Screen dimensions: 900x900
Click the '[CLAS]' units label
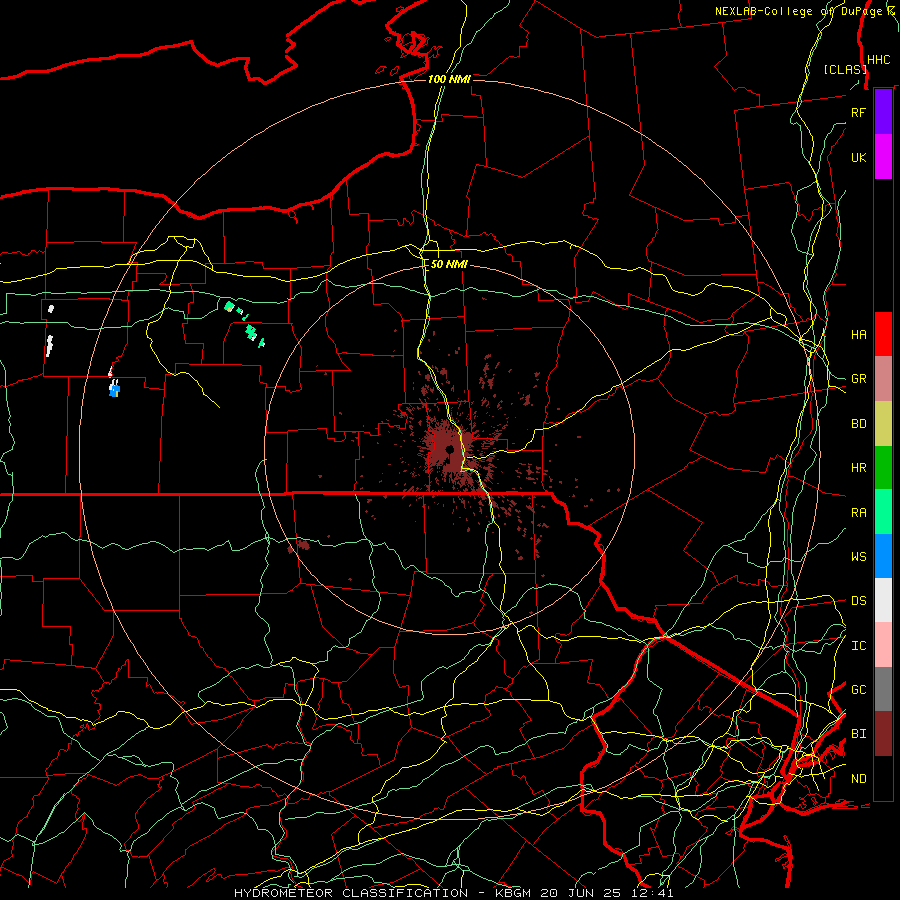(x=844, y=70)
